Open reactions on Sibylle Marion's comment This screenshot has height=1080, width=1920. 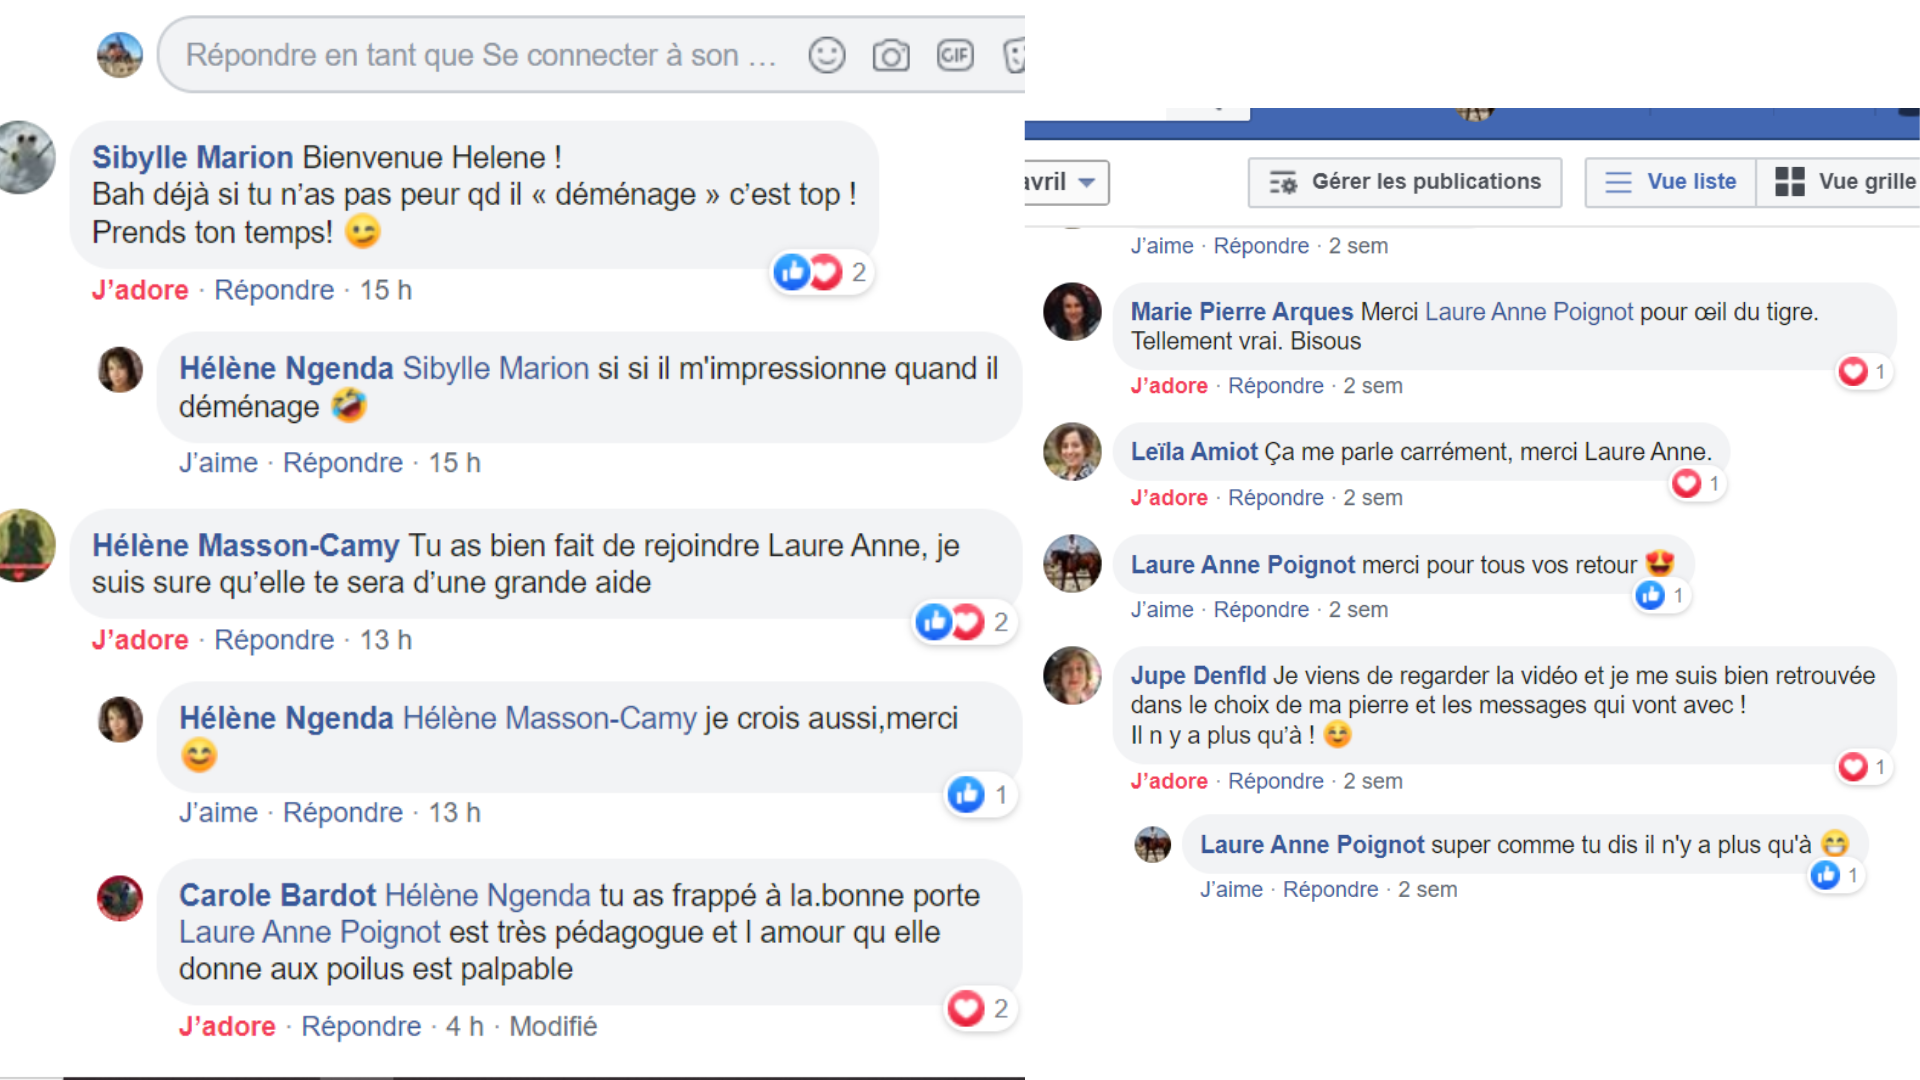tap(822, 272)
